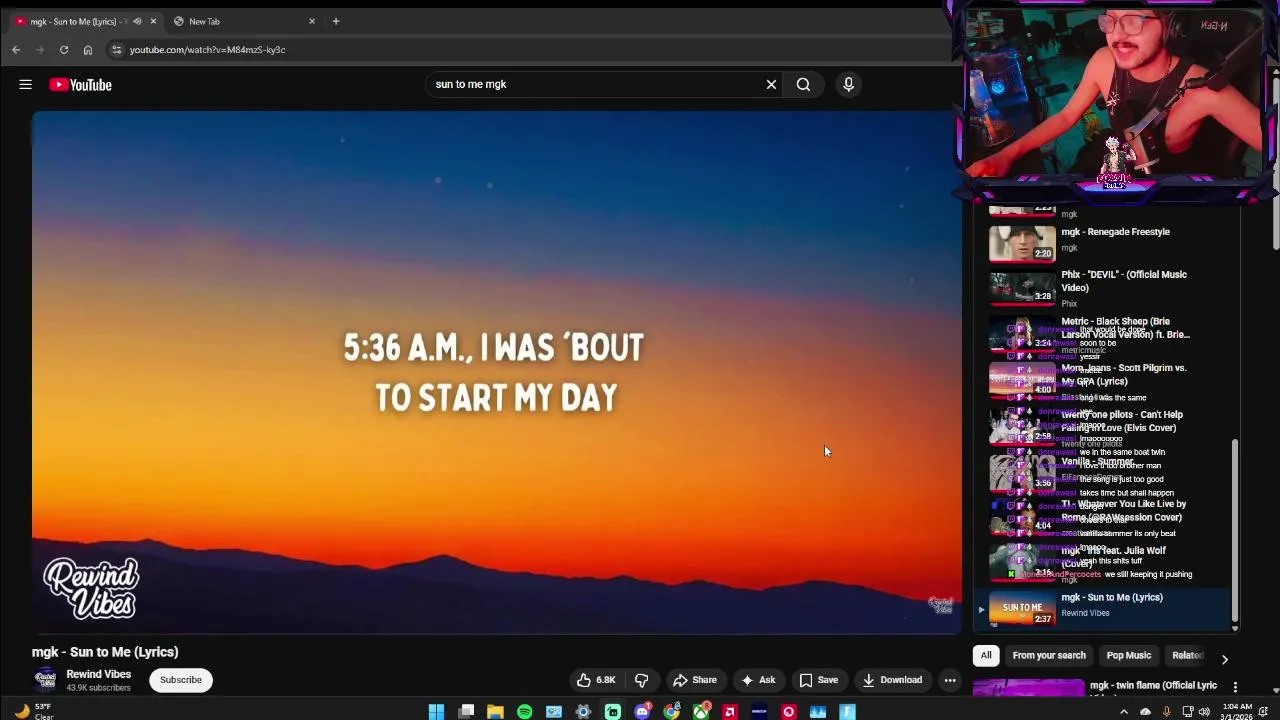
Task: Click the main video player area
Action: 497,372
